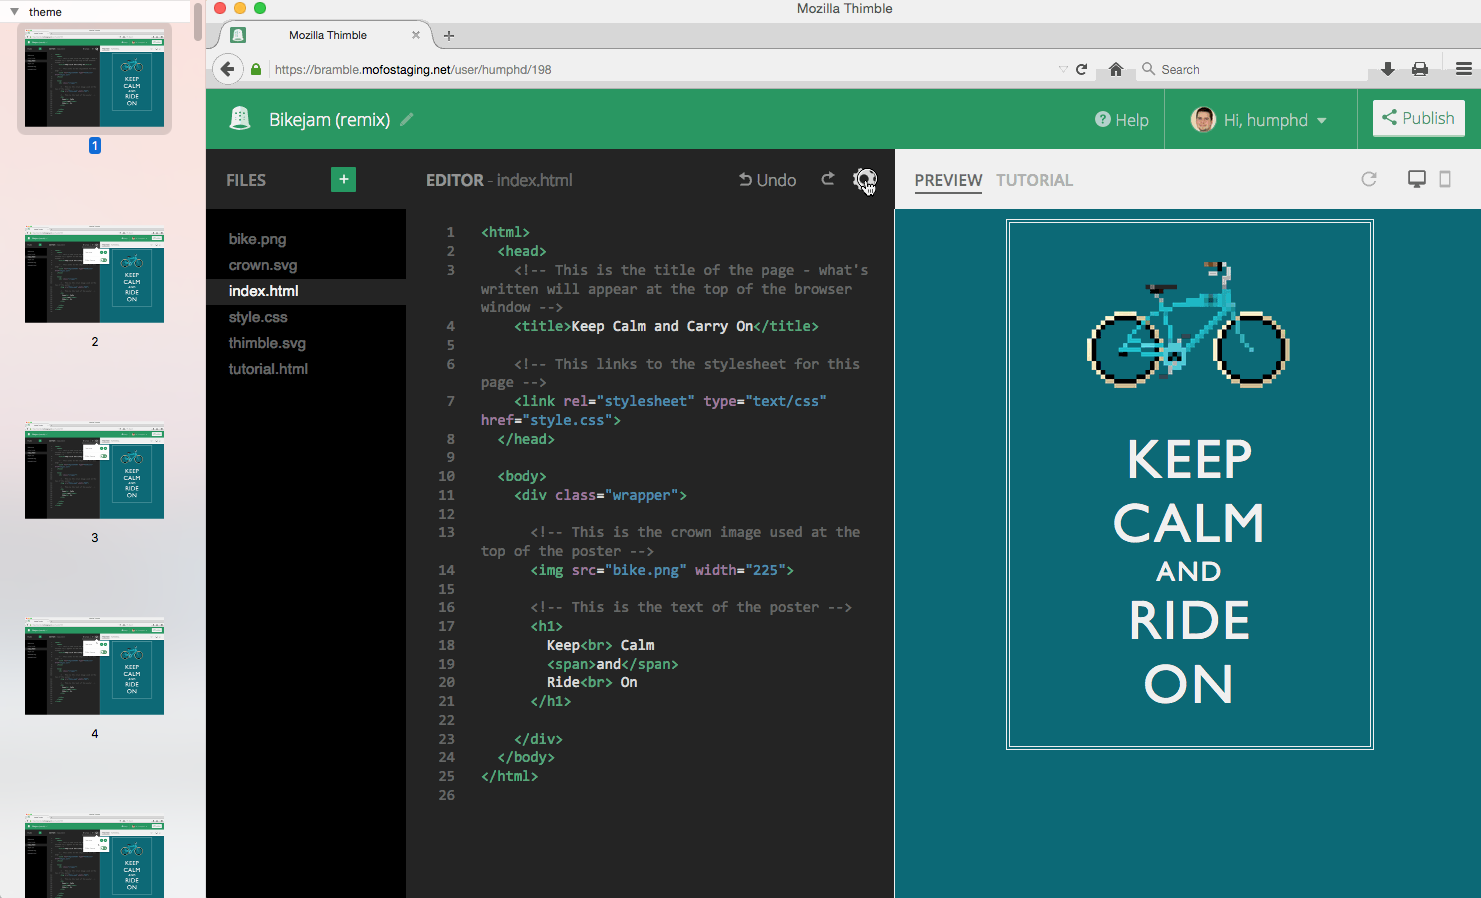This screenshot has width=1481, height=898.
Task: Expand the Hi, humphd account dropdown
Action: click(x=1260, y=119)
